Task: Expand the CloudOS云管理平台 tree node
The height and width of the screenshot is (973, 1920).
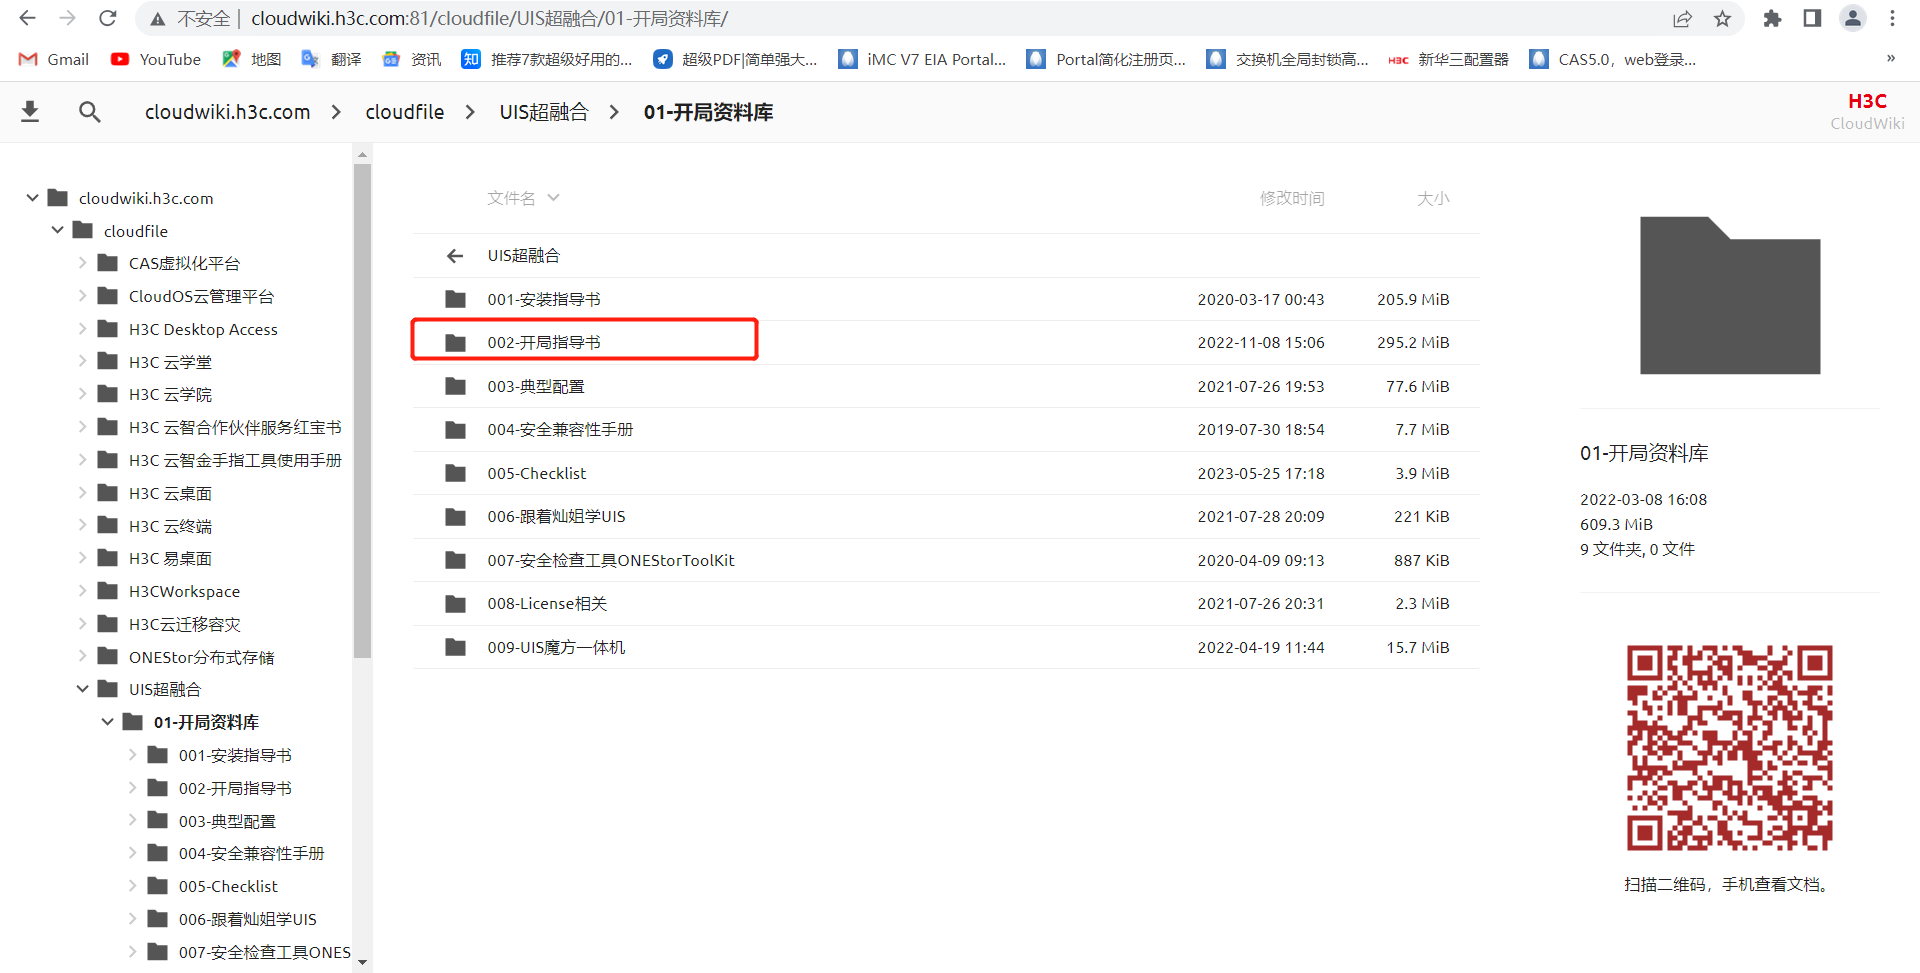Action: pyautogui.click(x=83, y=296)
